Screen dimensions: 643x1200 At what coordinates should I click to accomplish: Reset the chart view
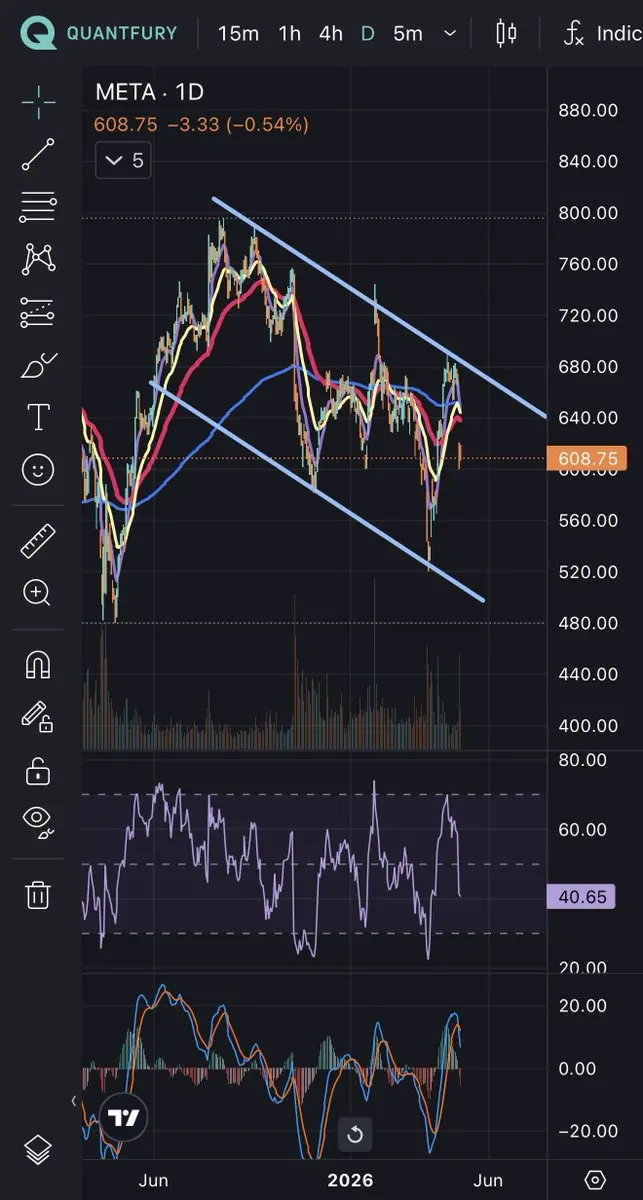pos(354,1135)
